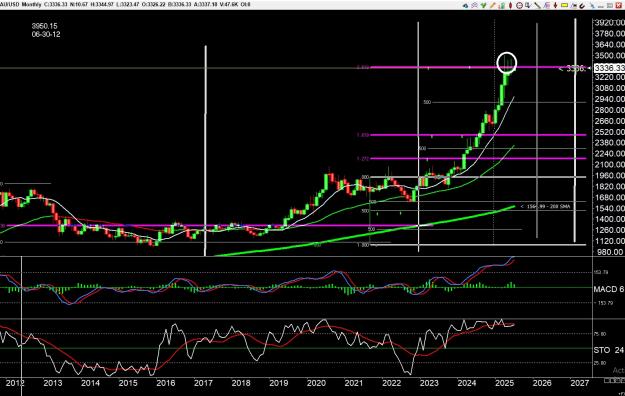Toggle the black magnet snap icon

click(582, 6)
